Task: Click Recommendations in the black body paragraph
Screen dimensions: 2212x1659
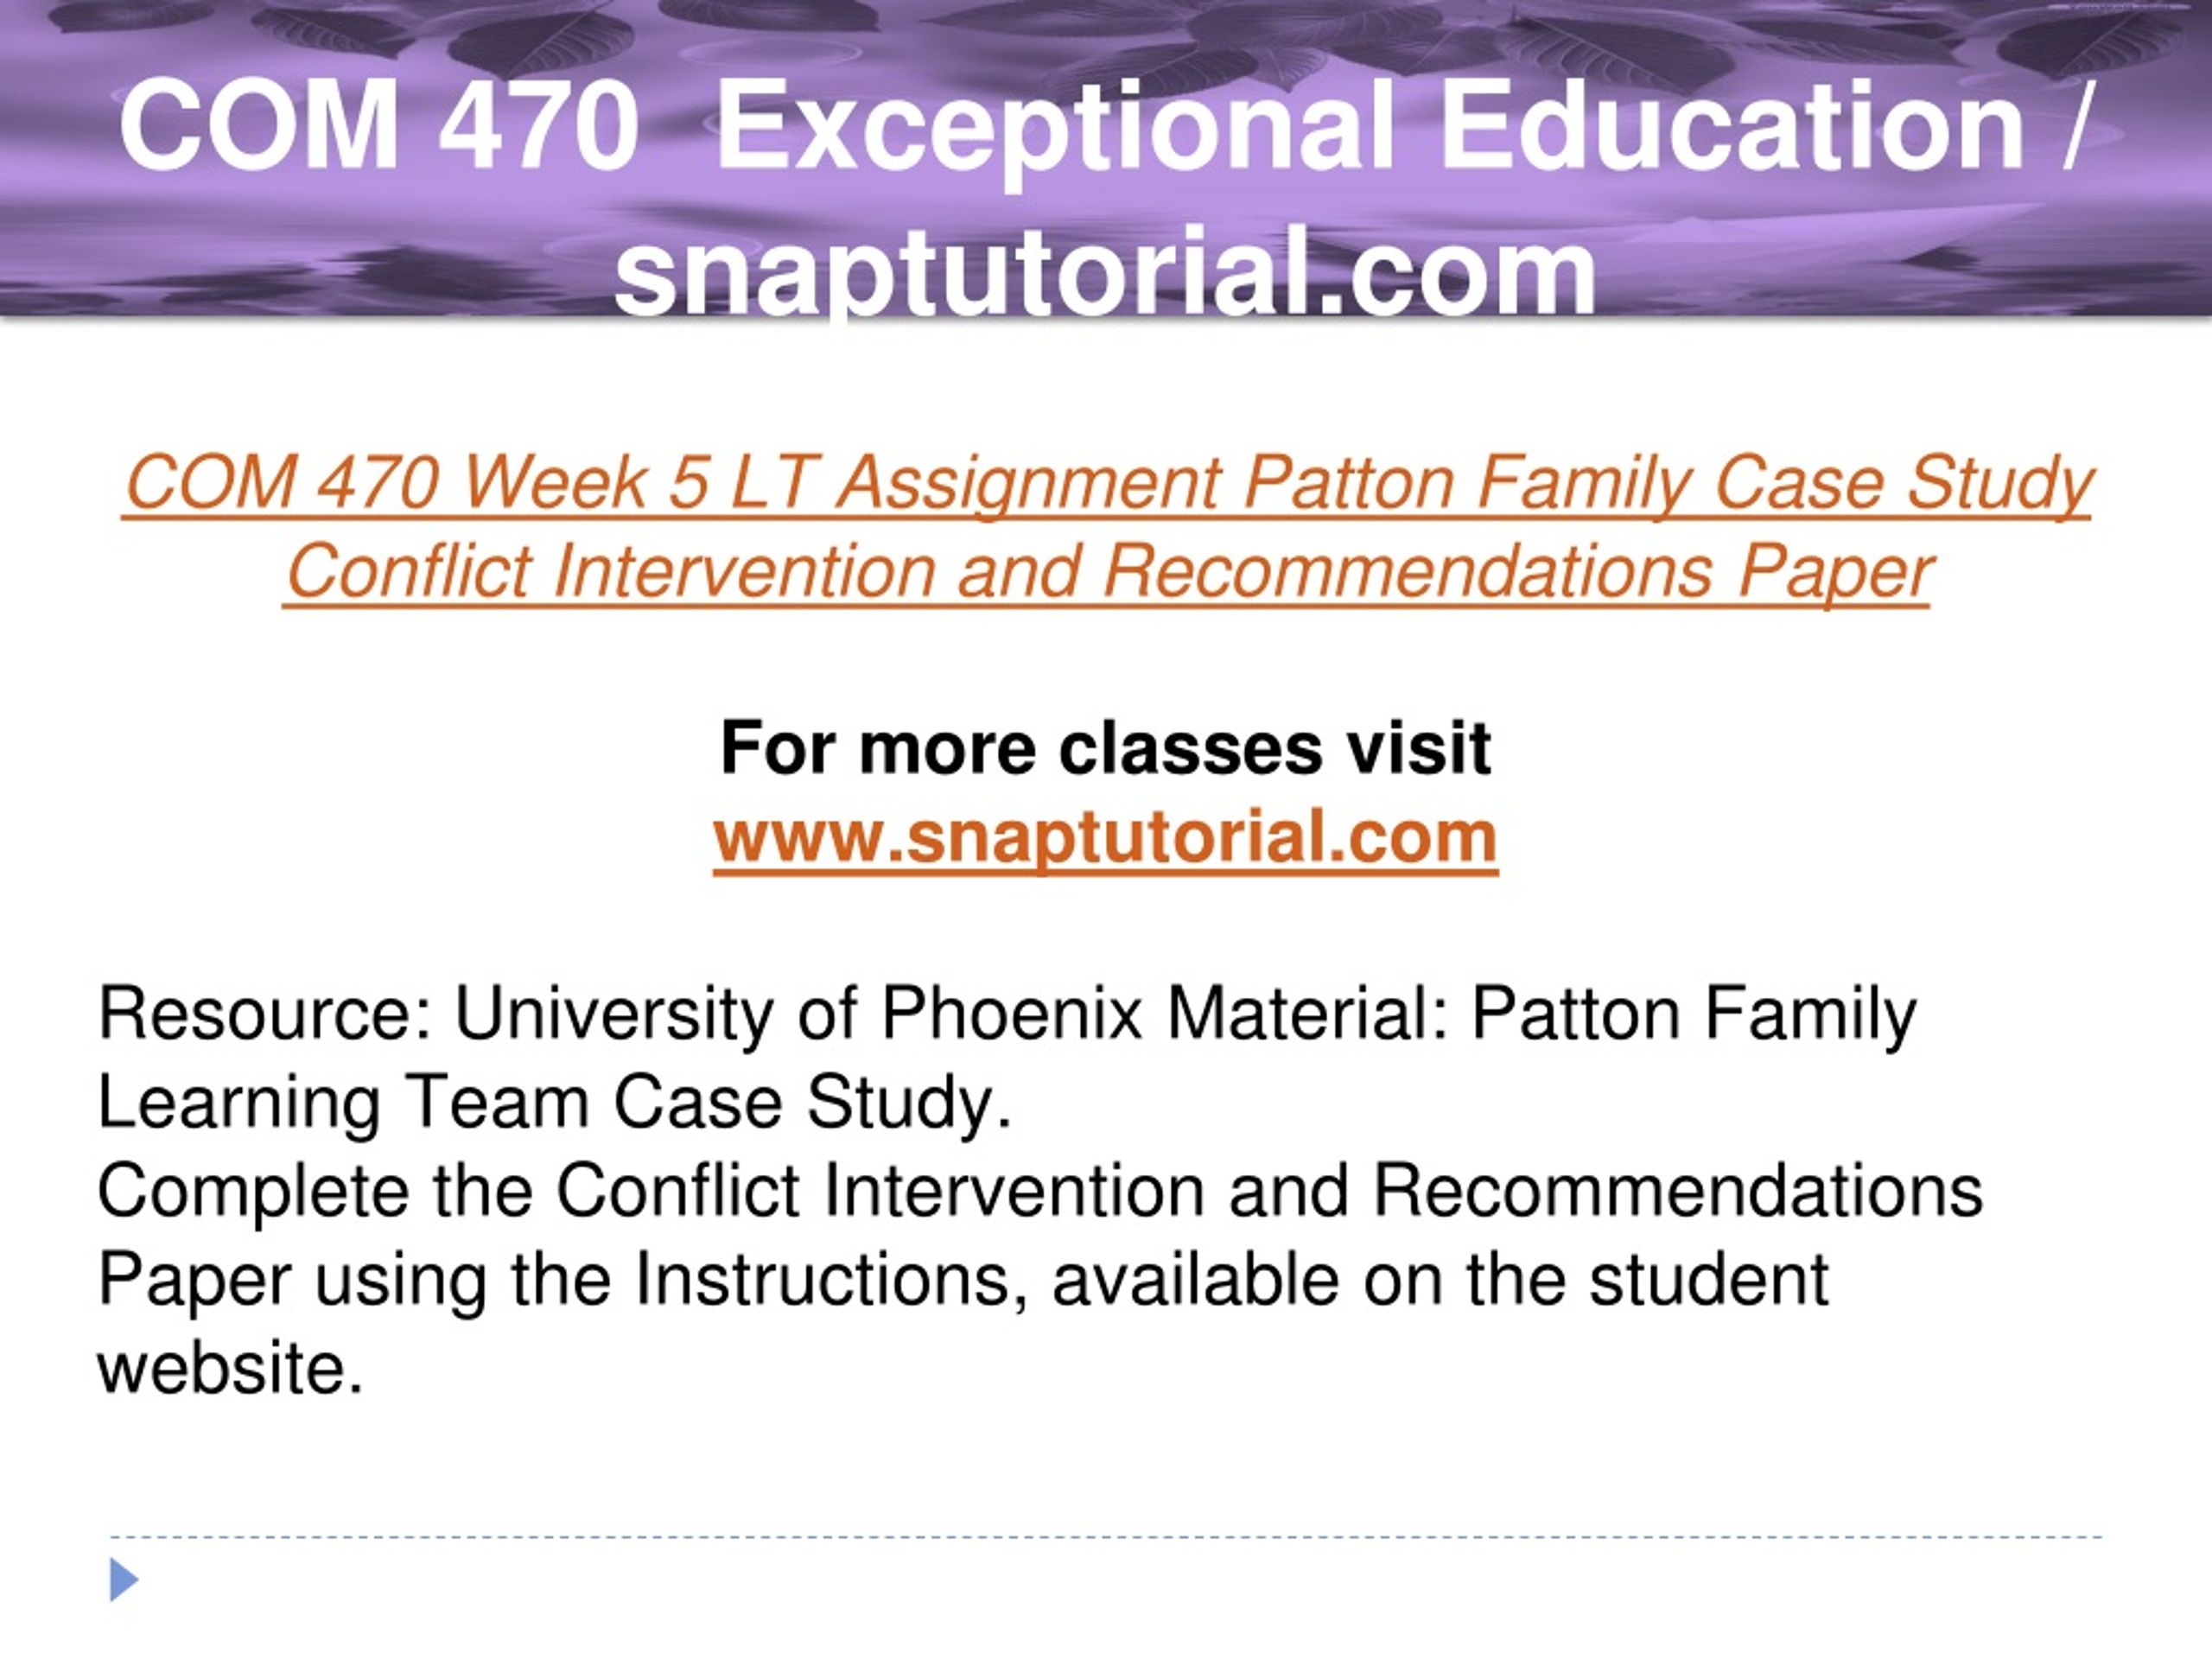Action: (x=1677, y=1192)
